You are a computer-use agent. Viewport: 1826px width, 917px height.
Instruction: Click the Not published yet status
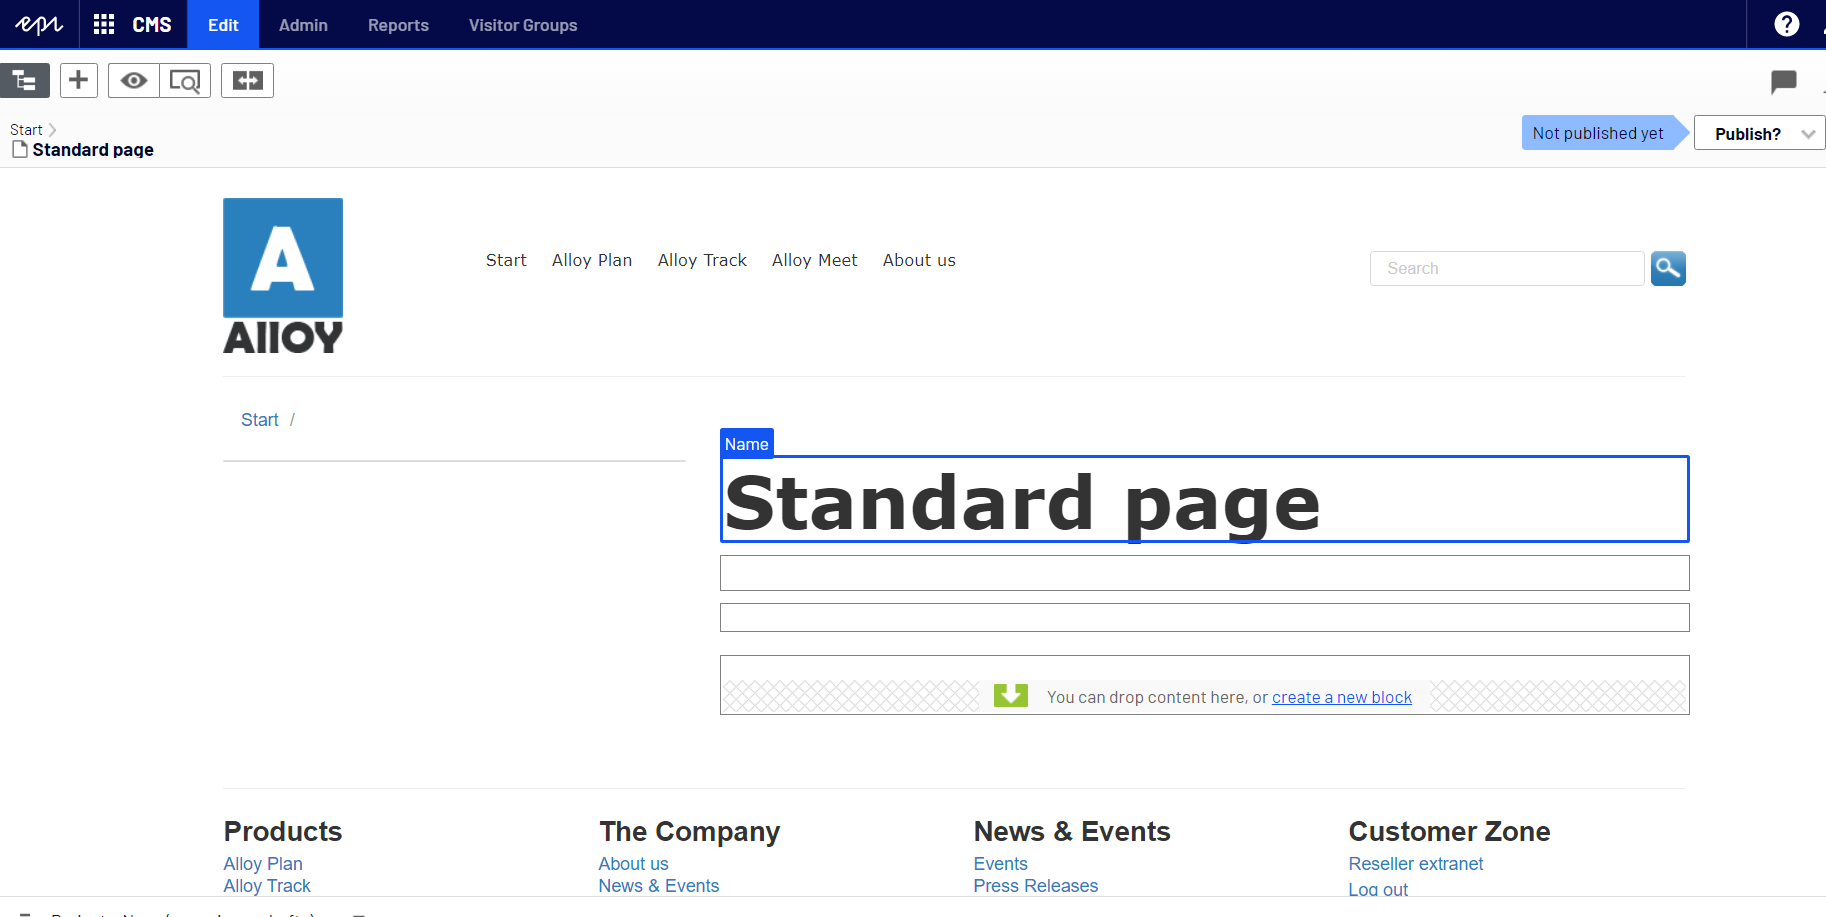click(1597, 132)
